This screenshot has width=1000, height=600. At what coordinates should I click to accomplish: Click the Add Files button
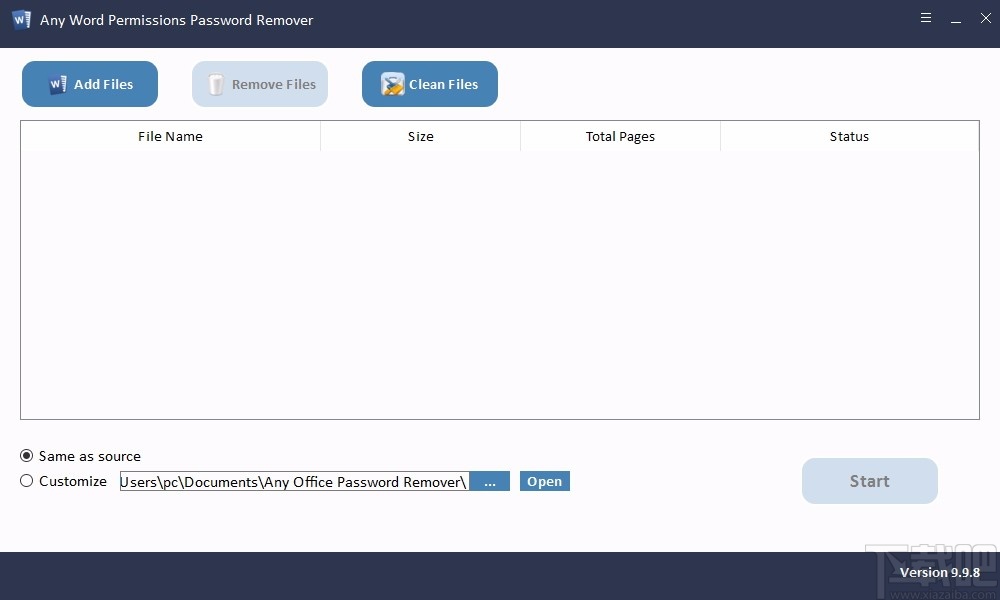click(89, 84)
